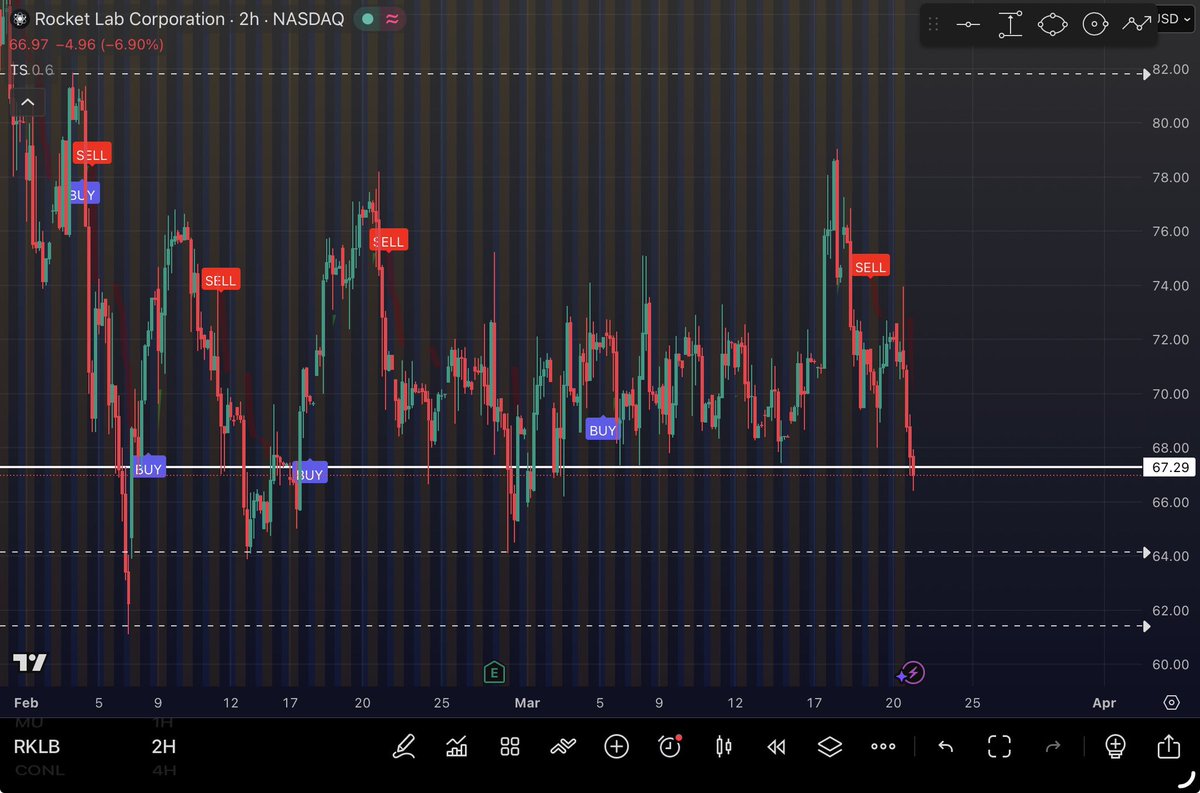Tap the 80.00 price axis label
Image resolution: width=1200 pixels, height=793 pixels.
tap(1168, 124)
